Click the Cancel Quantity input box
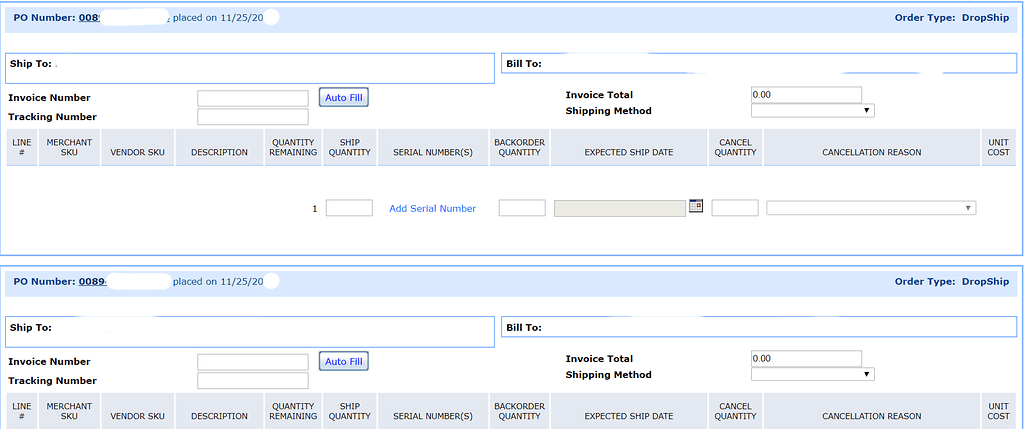 click(x=735, y=208)
